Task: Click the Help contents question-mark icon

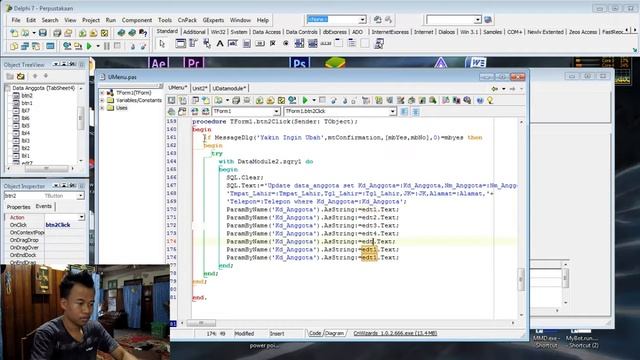Action: click(x=143, y=33)
